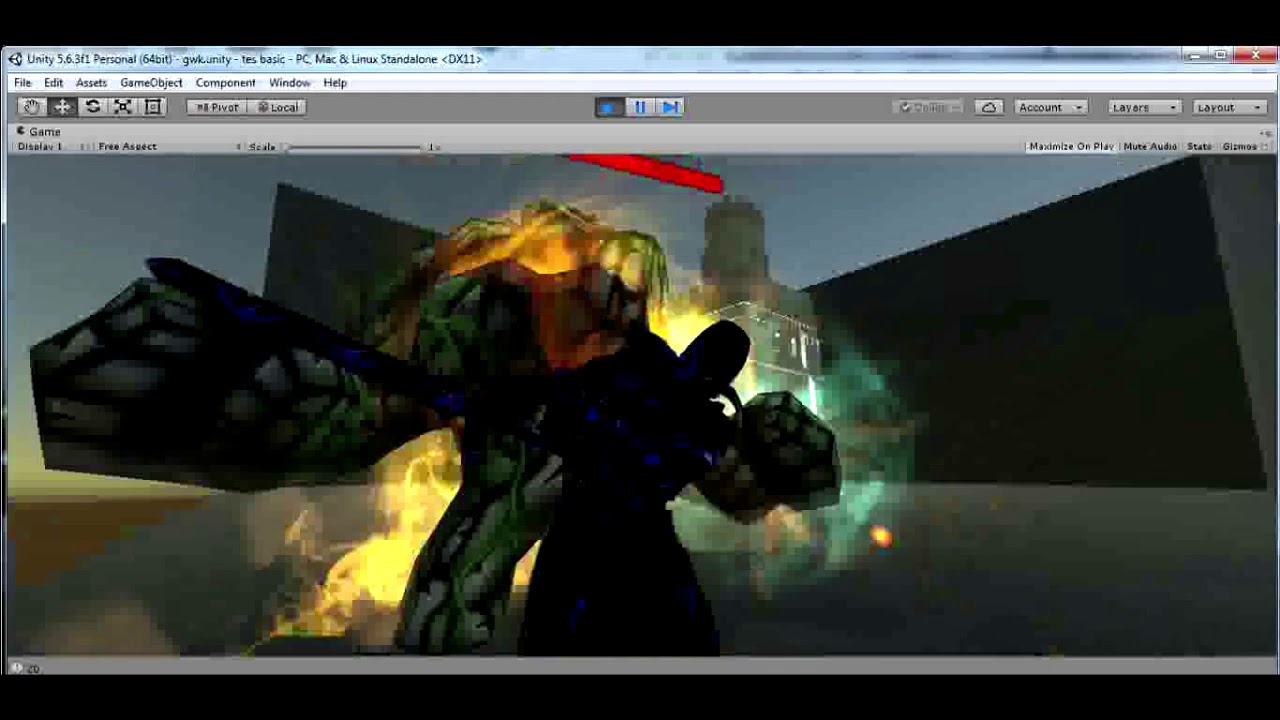Open the Help menu
This screenshot has width=1280, height=720.
tap(335, 83)
